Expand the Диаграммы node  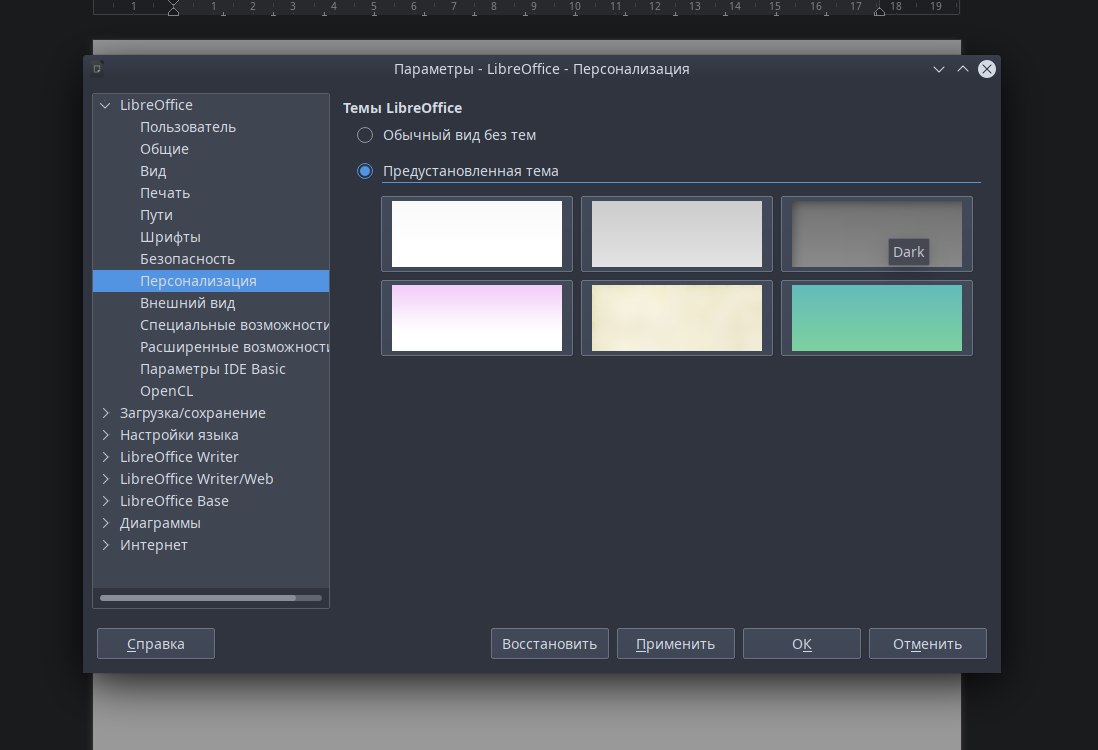pyautogui.click(x=105, y=523)
